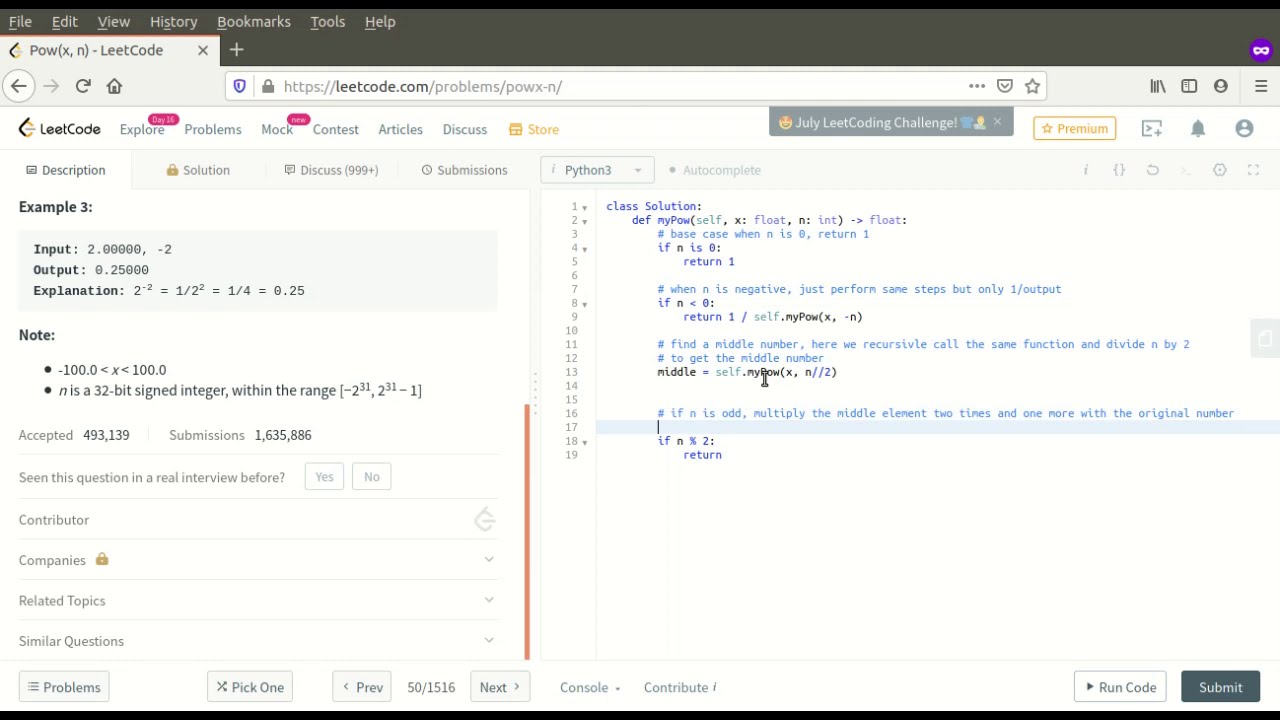Go back with browser back arrow
This screenshot has height=720, width=1280.
[x=19, y=86]
